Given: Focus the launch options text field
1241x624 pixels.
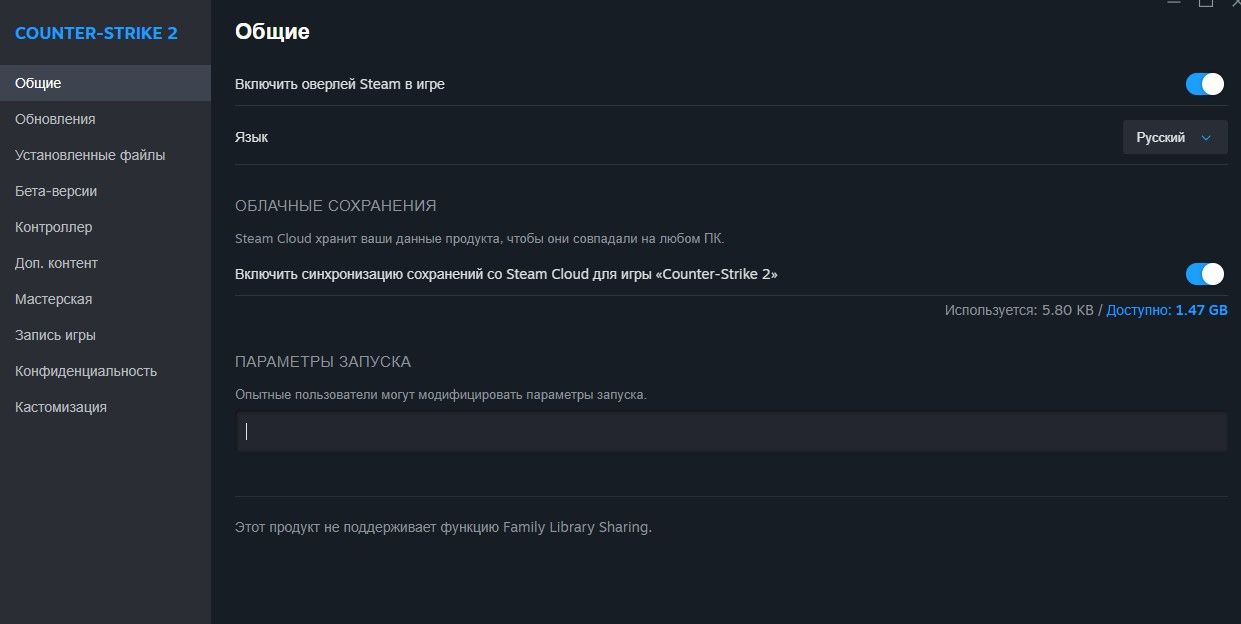Looking at the screenshot, I should point(731,432).
